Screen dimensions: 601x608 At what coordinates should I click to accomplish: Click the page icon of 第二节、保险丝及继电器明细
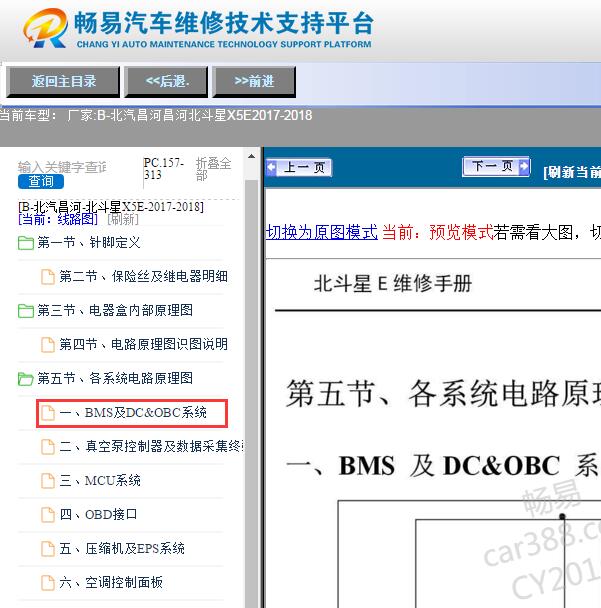click(48, 277)
